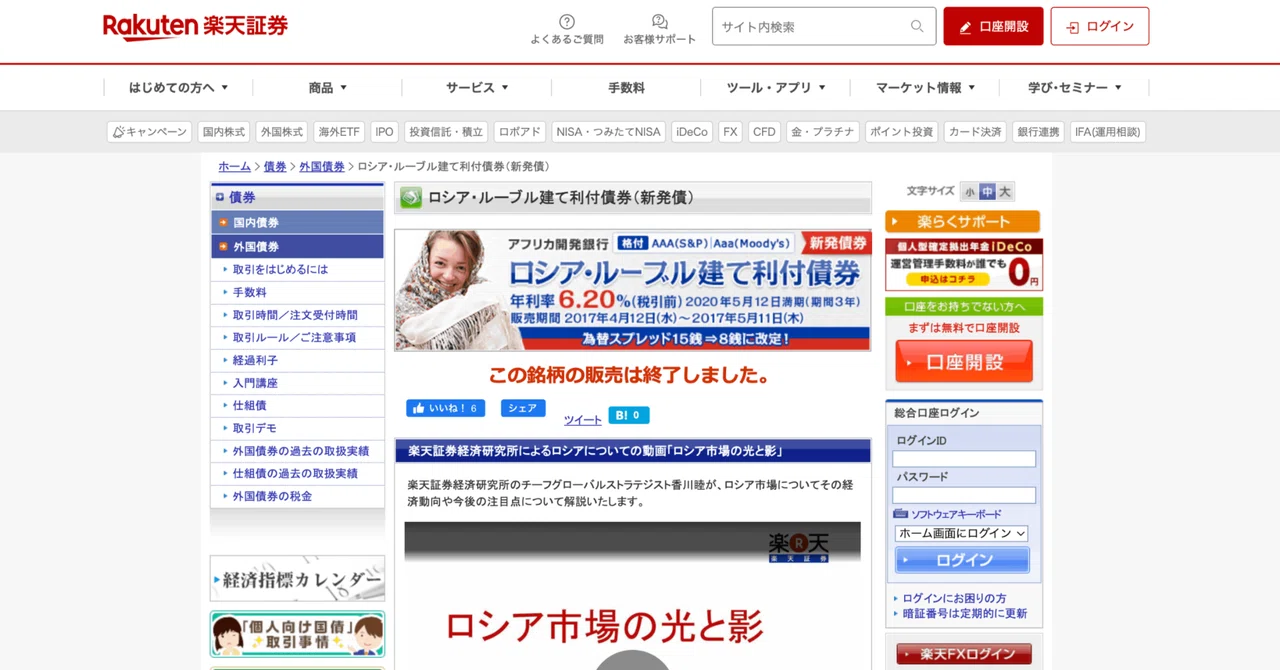Open the IFA(運用相談) shortcut
Screen dimensions: 1280x670
coord(1108,132)
